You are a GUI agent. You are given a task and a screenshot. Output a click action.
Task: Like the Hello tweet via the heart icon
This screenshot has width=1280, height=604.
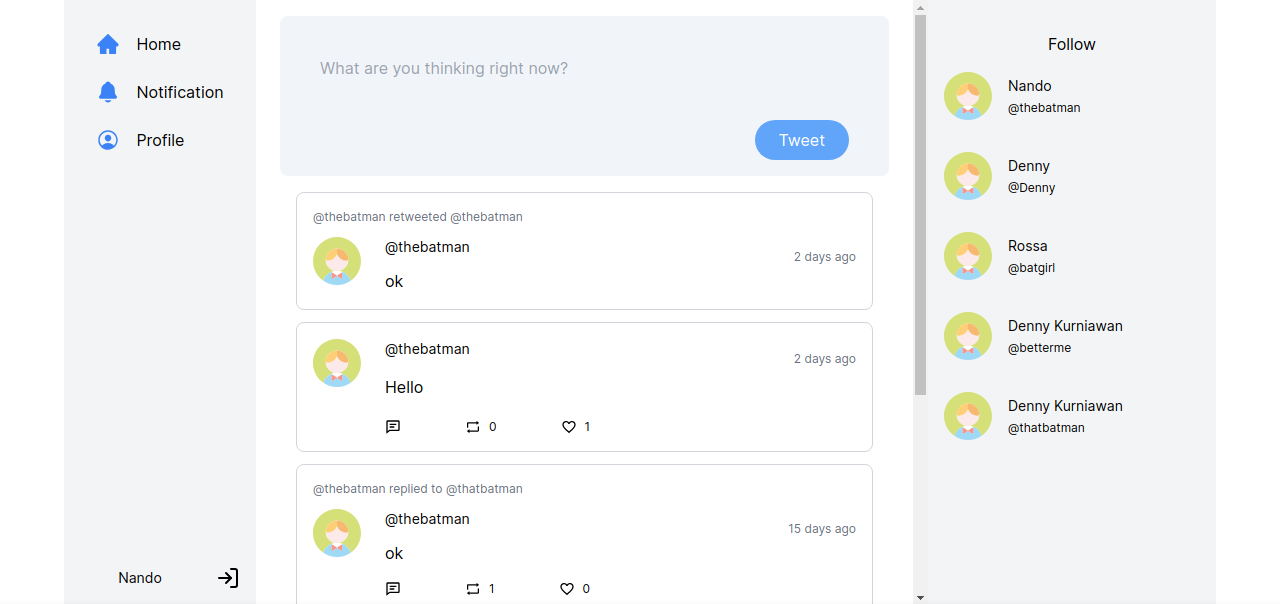(568, 427)
